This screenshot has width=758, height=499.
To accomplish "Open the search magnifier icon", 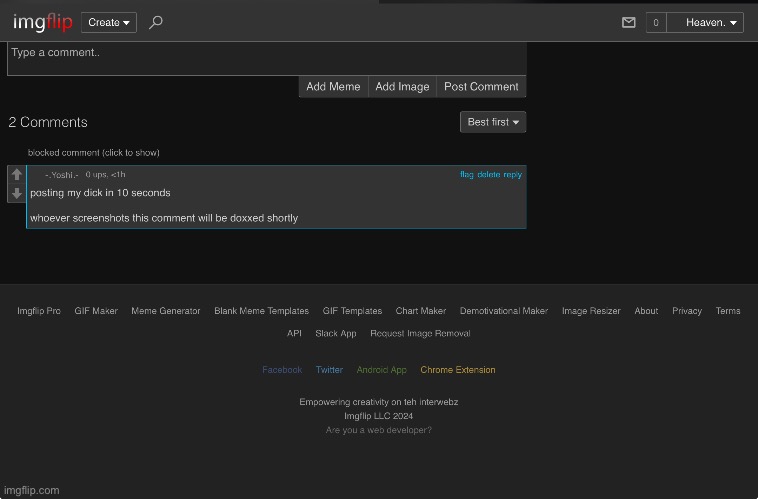I will click(x=155, y=22).
